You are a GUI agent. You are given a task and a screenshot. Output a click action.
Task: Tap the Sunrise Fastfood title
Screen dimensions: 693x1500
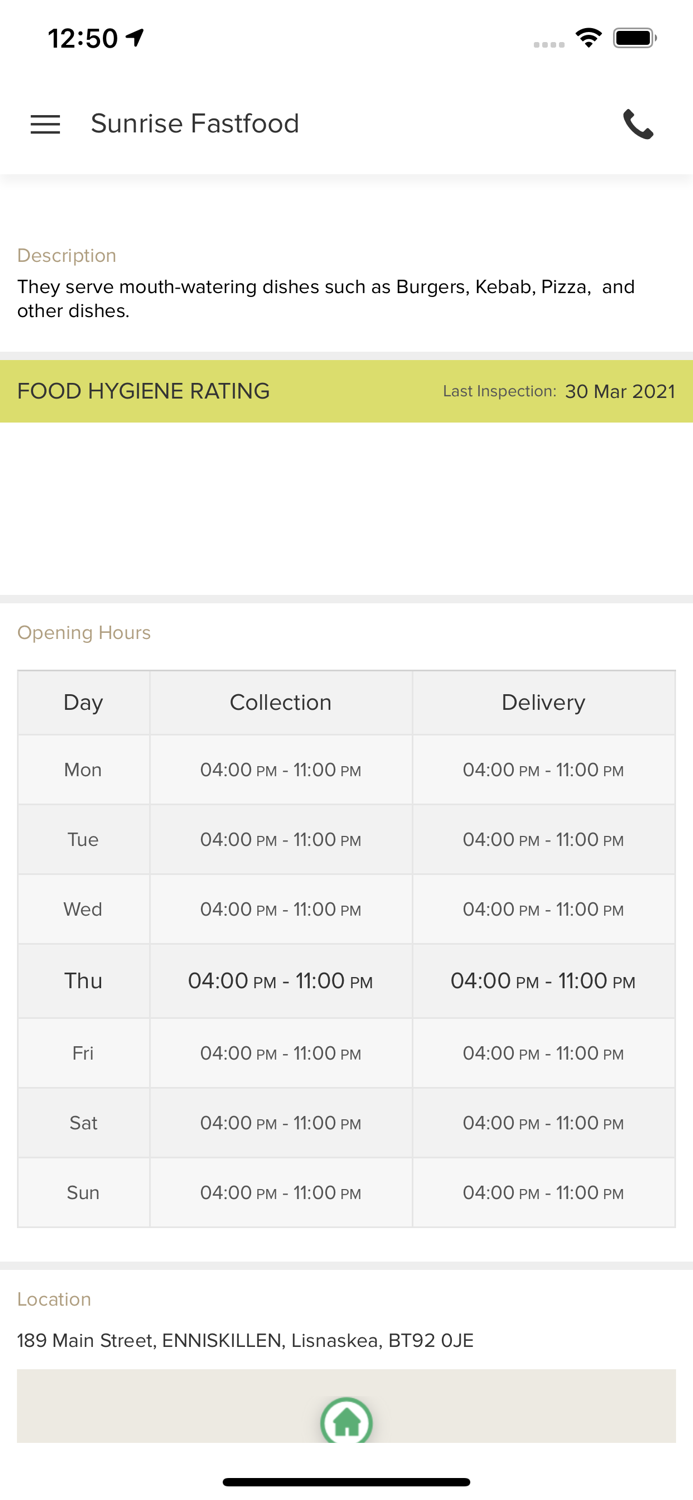point(195,124)
